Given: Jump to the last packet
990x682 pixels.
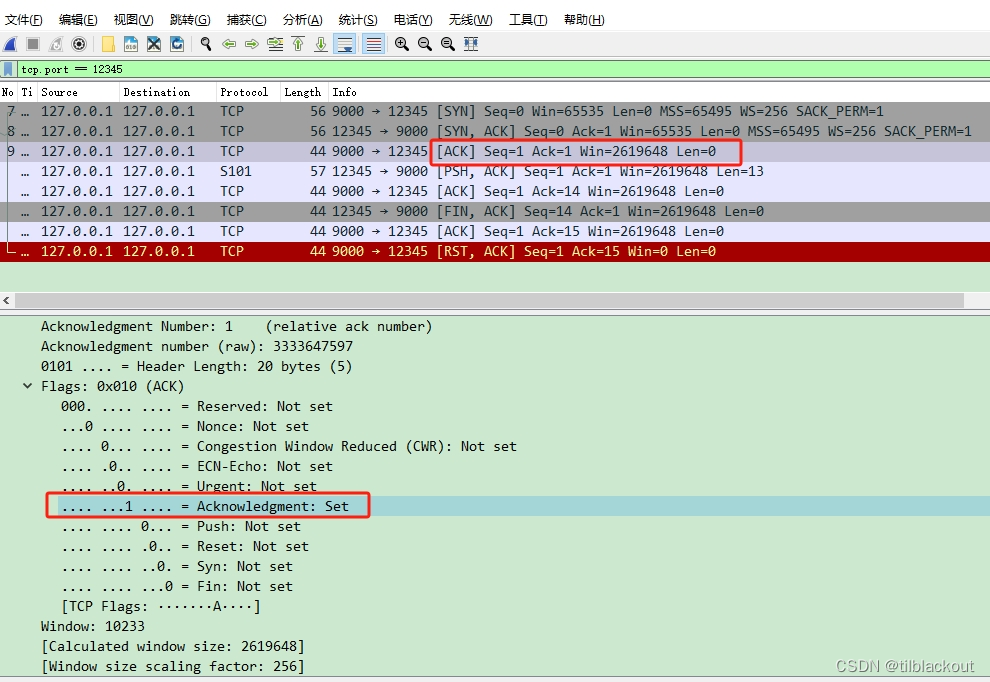Looking at the screenshot, I should tap(321, 44).
